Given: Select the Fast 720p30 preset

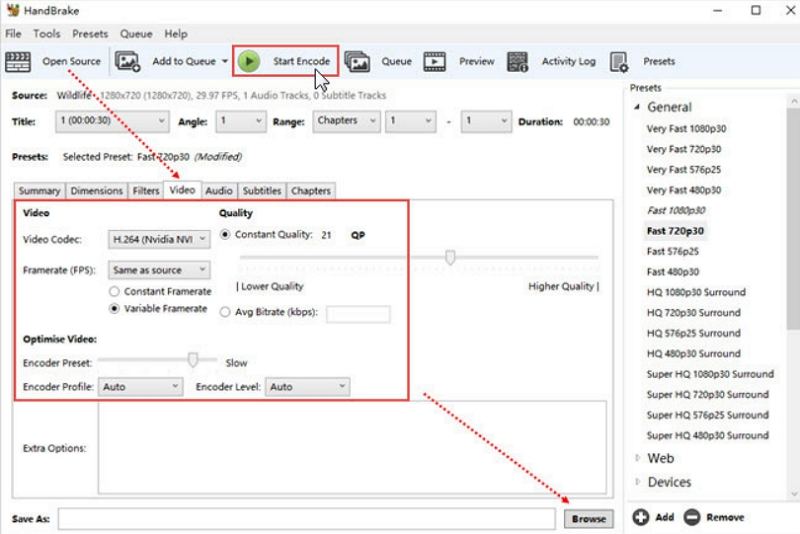Looking at the screenshot, I should [675, 231].
